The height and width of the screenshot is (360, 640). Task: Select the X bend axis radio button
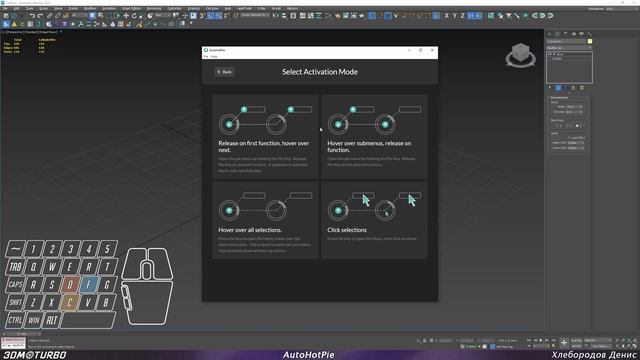(x=557, y=126)
